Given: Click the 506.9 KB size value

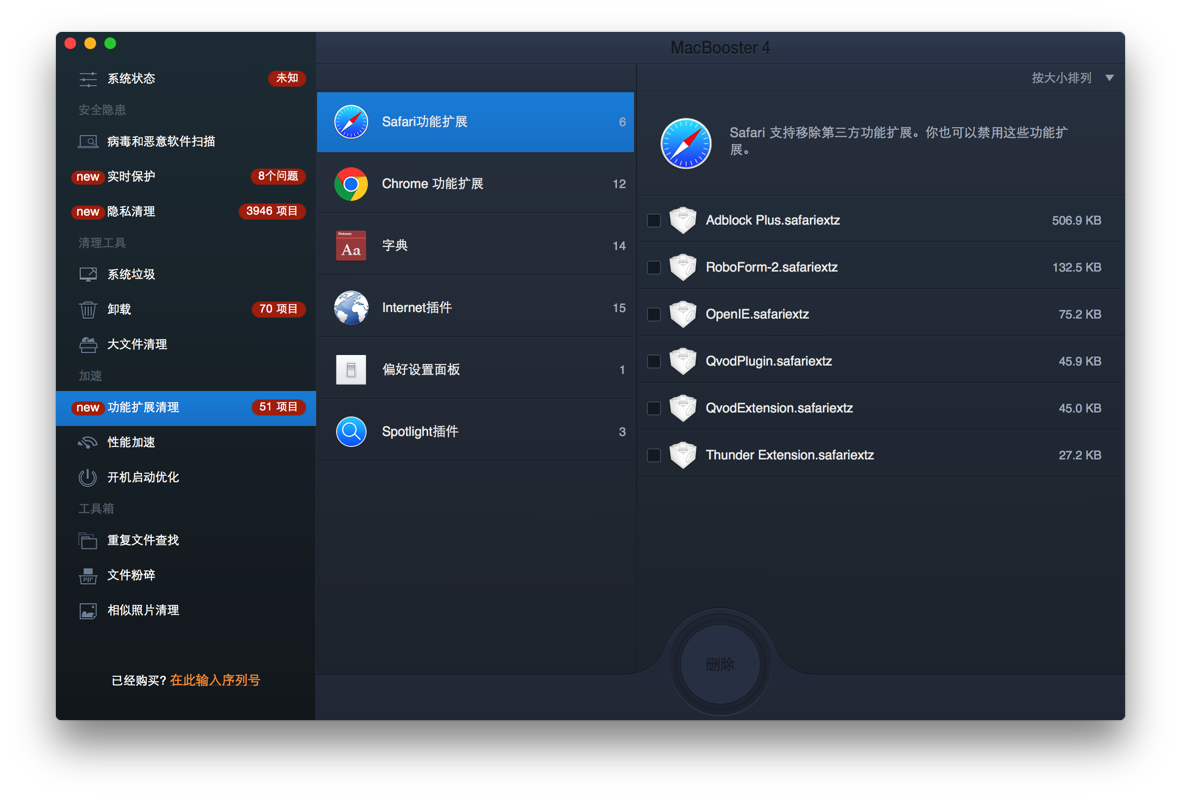Looking at the screenshot, I should (1076, 221).
